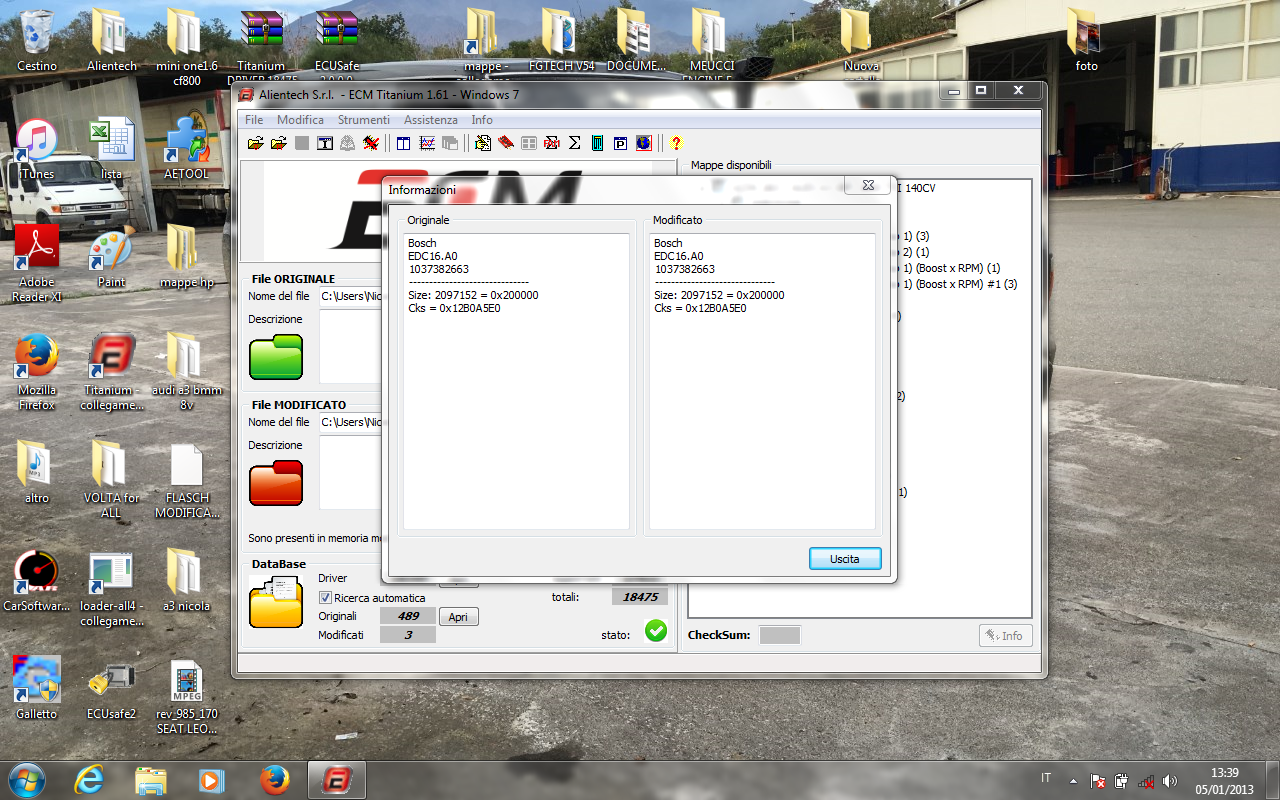Click the green check status icon
The image size is (1280, 800).
[656, 631]
